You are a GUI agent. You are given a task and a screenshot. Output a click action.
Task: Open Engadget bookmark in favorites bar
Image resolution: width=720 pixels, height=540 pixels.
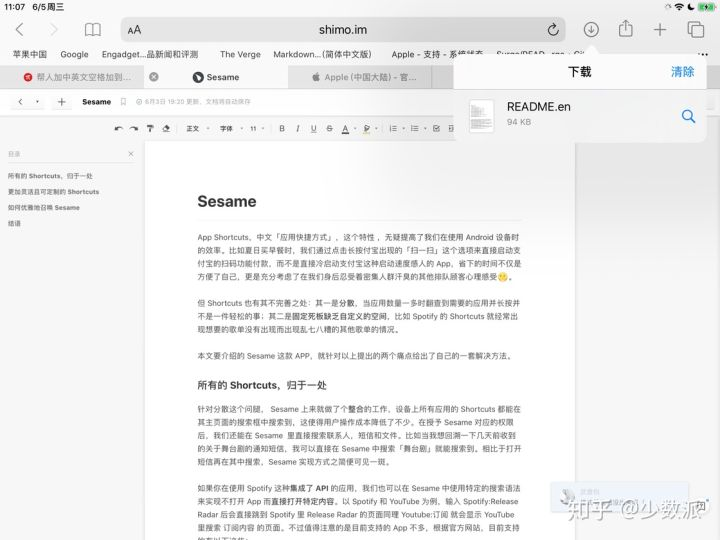click(x=150, y=54)
